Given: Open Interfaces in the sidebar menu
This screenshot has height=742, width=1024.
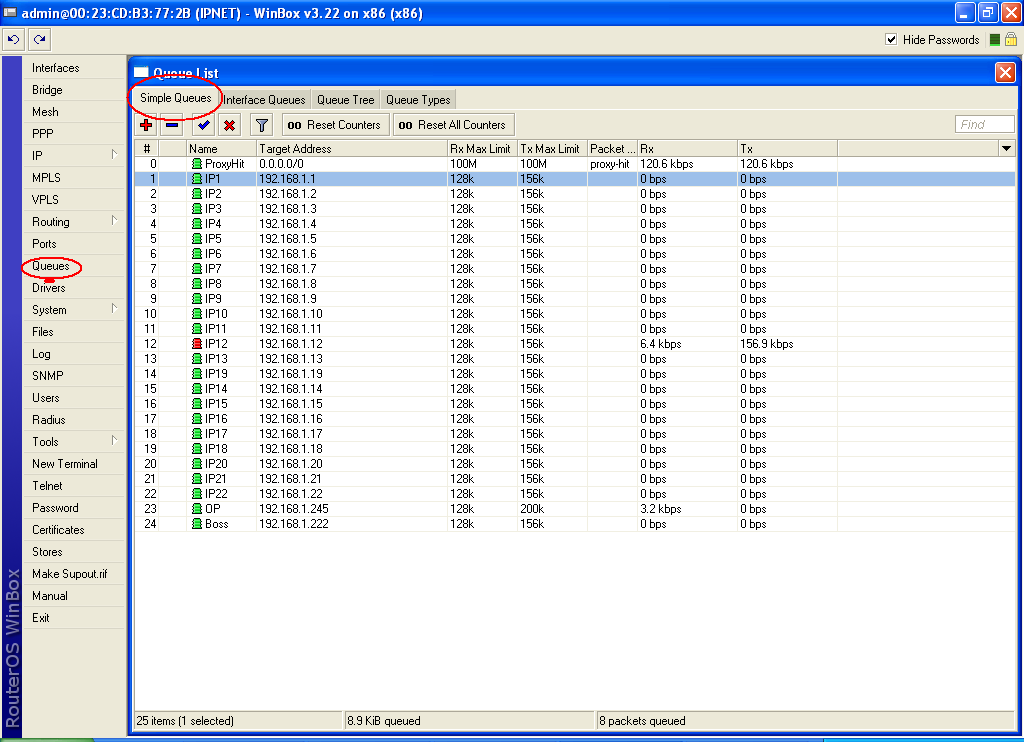Looking at the screenshot, I should tap(56, 68).
